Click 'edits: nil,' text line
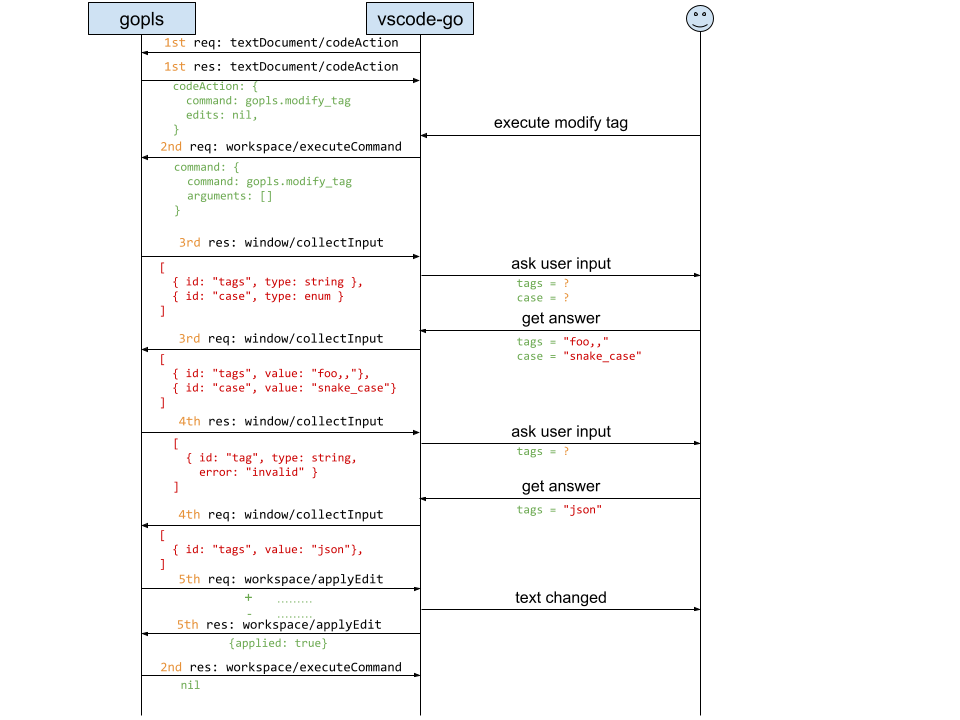960x720 pixels. click(x=222, y=115)
